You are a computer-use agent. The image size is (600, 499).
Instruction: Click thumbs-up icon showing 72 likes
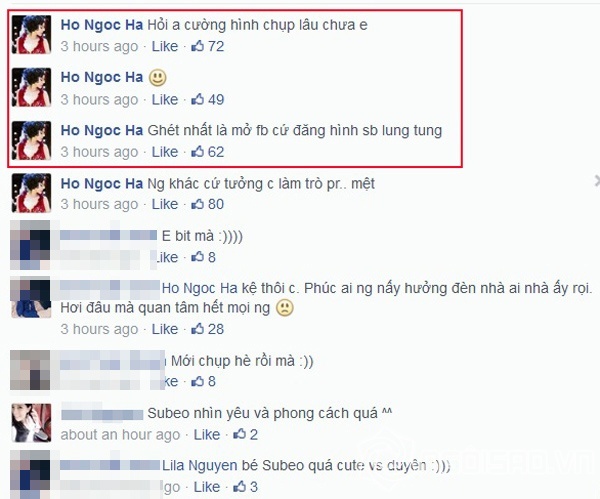197,46
